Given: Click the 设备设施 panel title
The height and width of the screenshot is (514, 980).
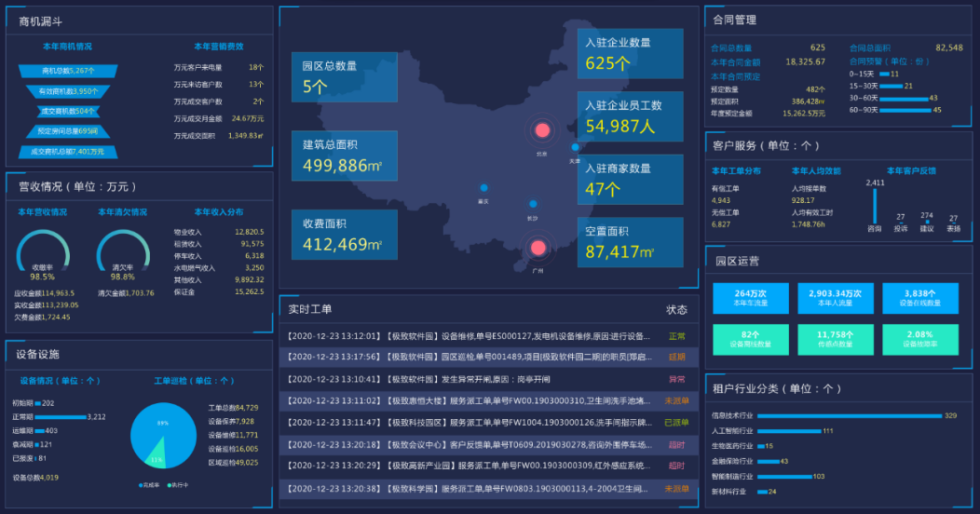Looking at the screenshot, I should (38, 355).
